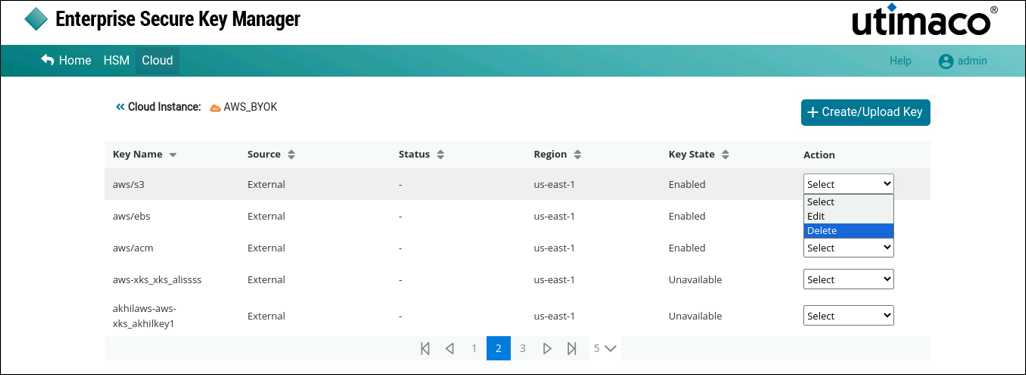Click the Cloud Instance label

pyautogui.click(x=164, y=107)
